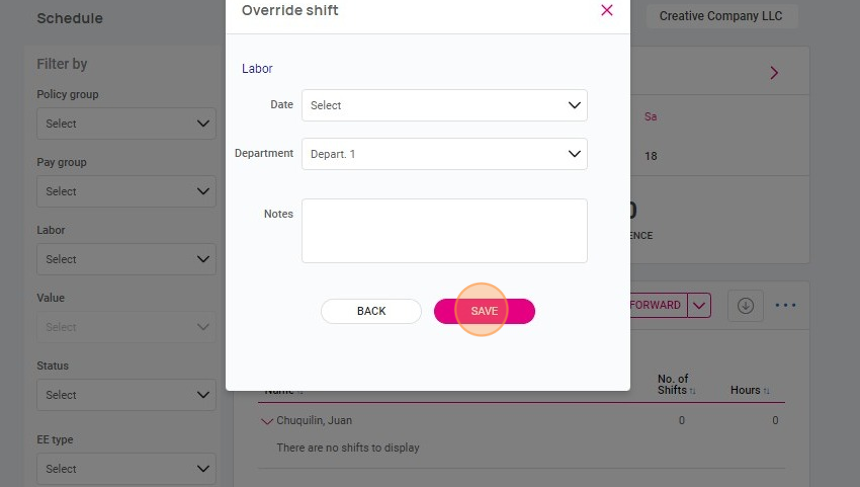Screen dimensions: 860x487
Task: Click the BACK button
Action: (x=371, y=311)
